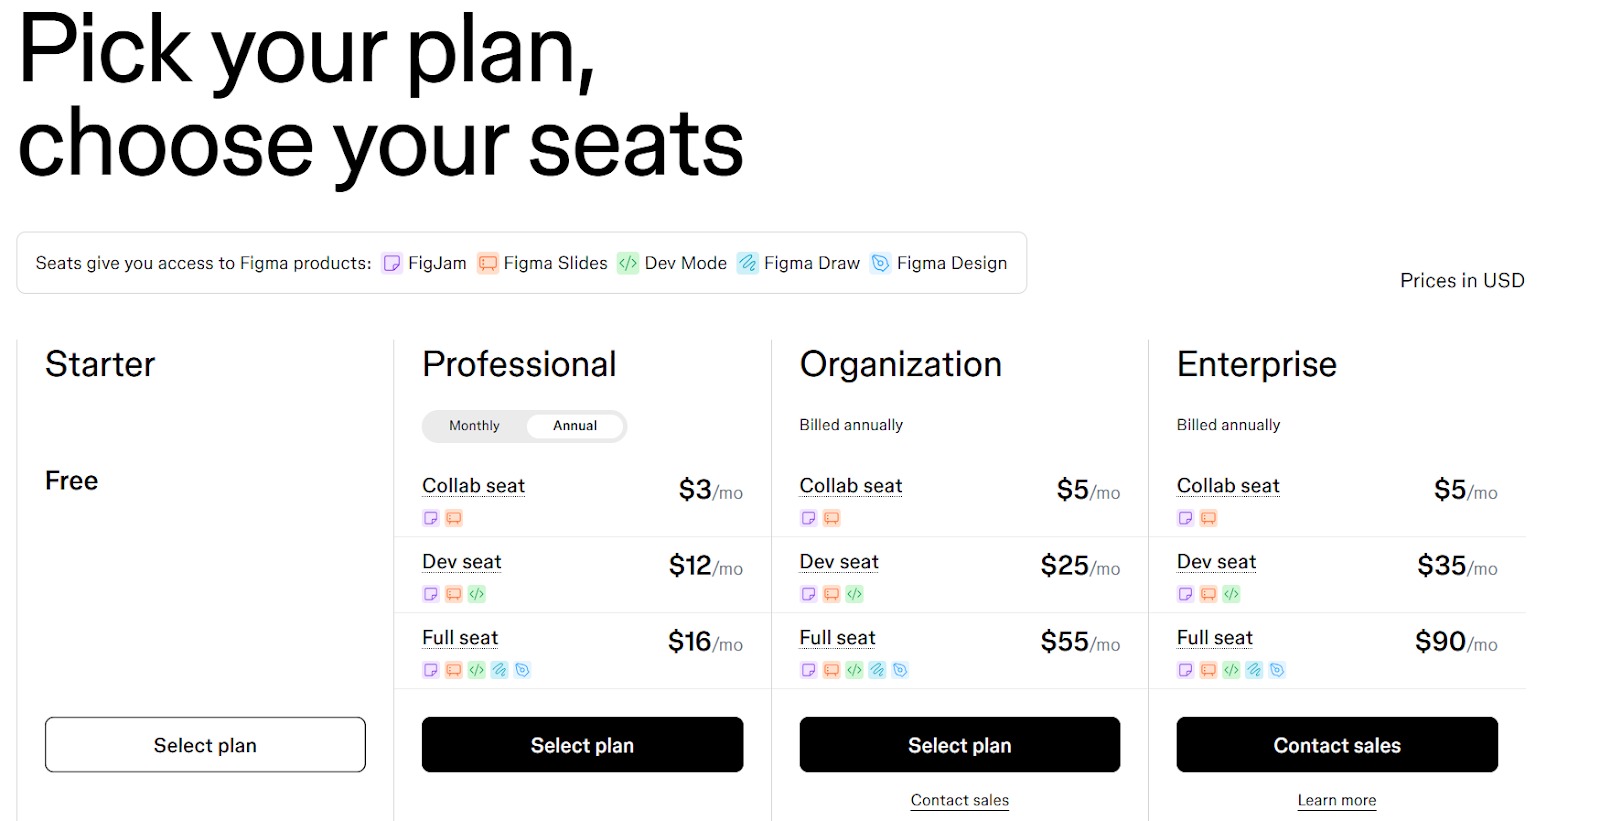
Task: Click the FigJam icon in the products bar
Action: point(392,263)
